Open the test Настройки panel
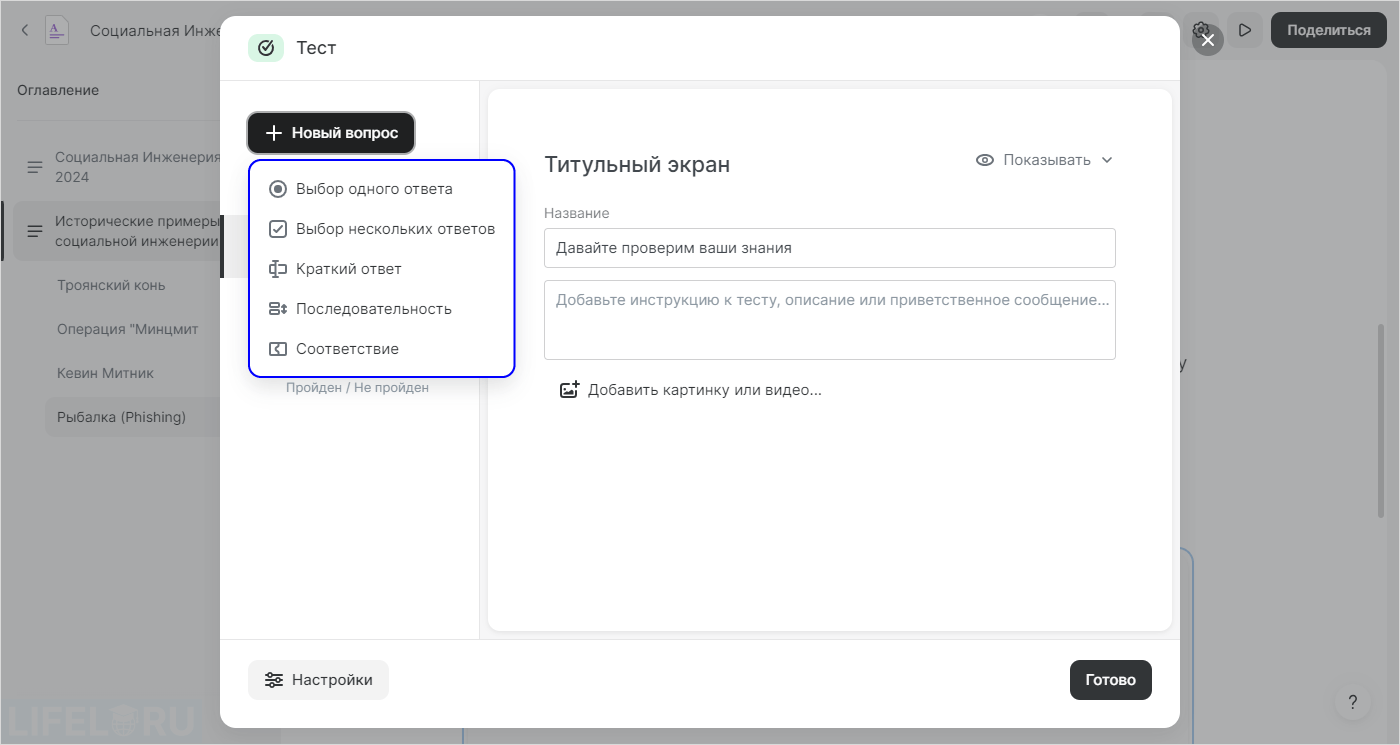Image resolution: width=1400 pixels, height=745 pixels. tap(318, 679)
